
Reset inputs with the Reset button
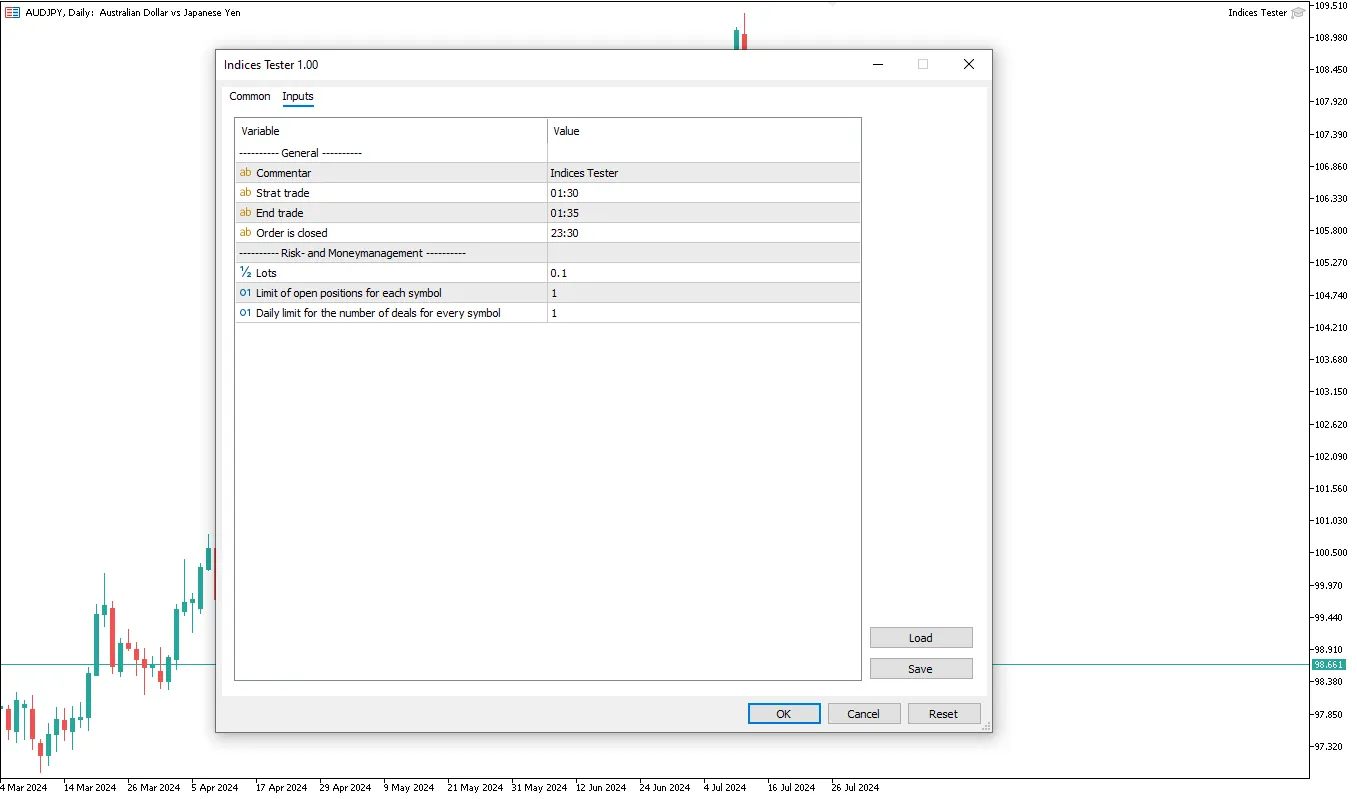[943, 714]
